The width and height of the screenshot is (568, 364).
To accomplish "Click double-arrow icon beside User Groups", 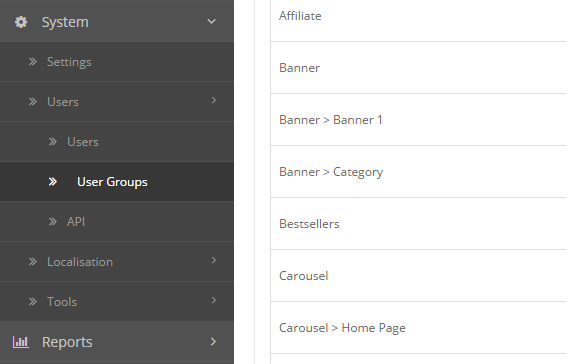I will pyautogui.click(x=53, y=181).
